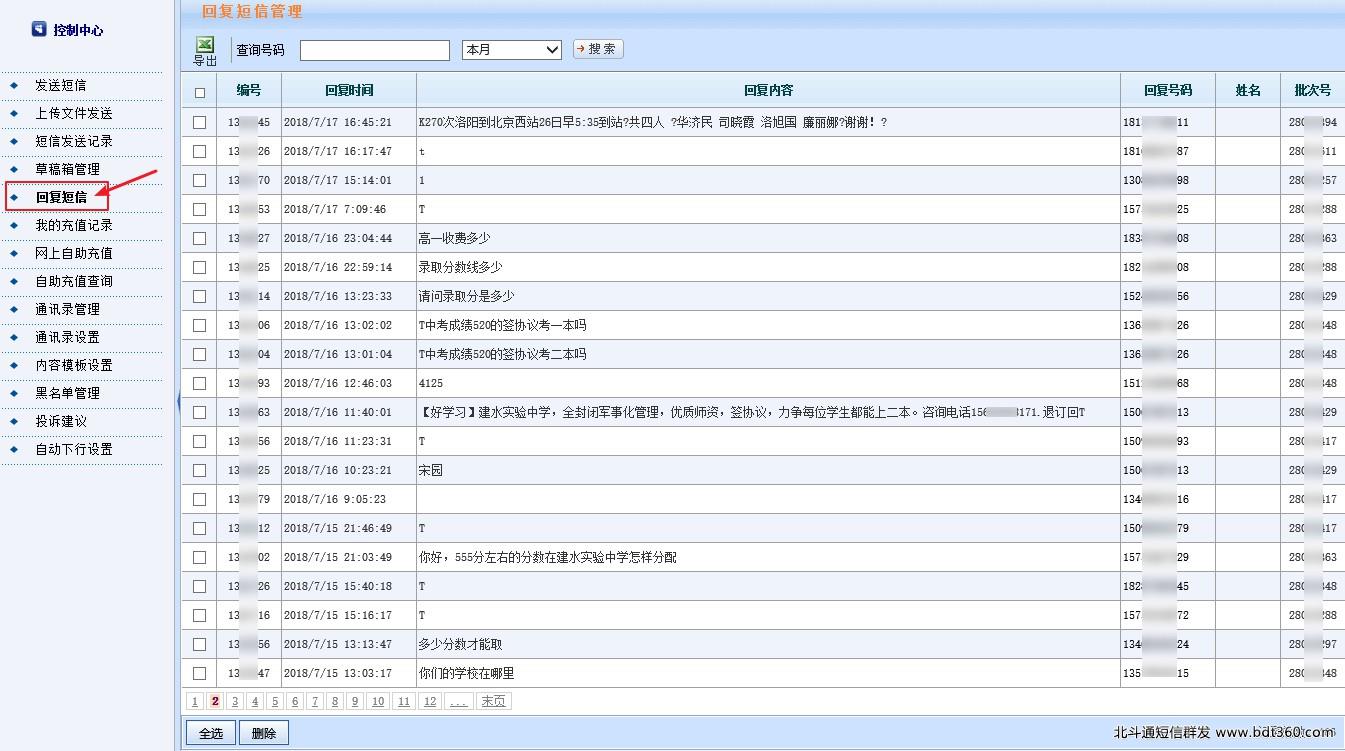Check the row with 录取分数线多少

tap(200, 267)
